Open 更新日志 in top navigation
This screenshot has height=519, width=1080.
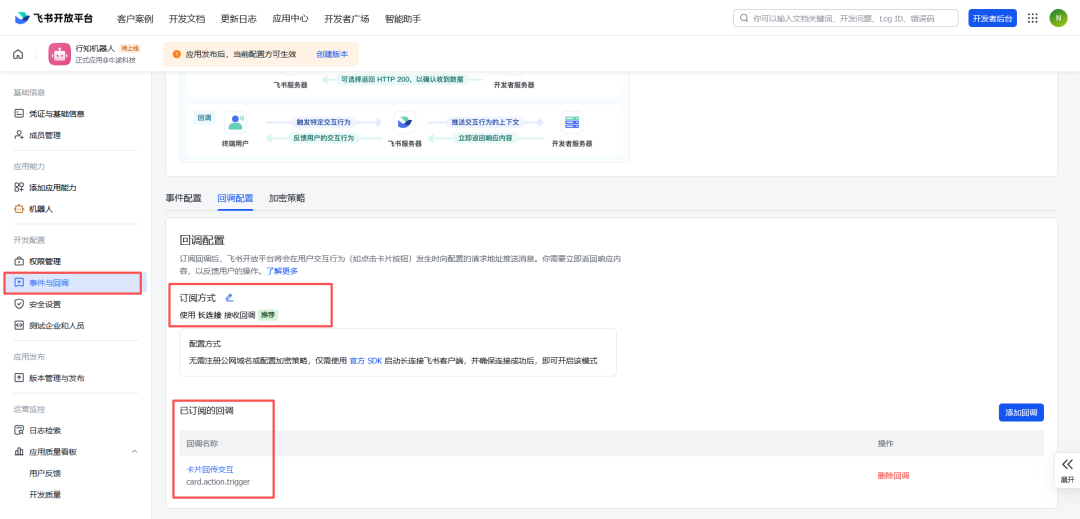click(x=238, y=19)
